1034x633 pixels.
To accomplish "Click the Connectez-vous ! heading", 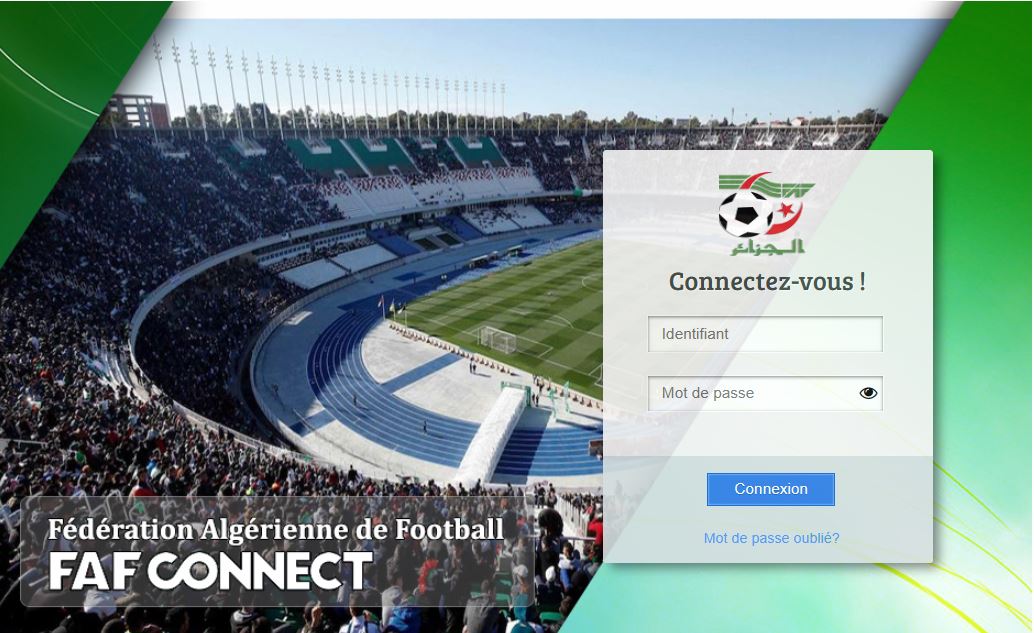I will click(x=767, y=282).
